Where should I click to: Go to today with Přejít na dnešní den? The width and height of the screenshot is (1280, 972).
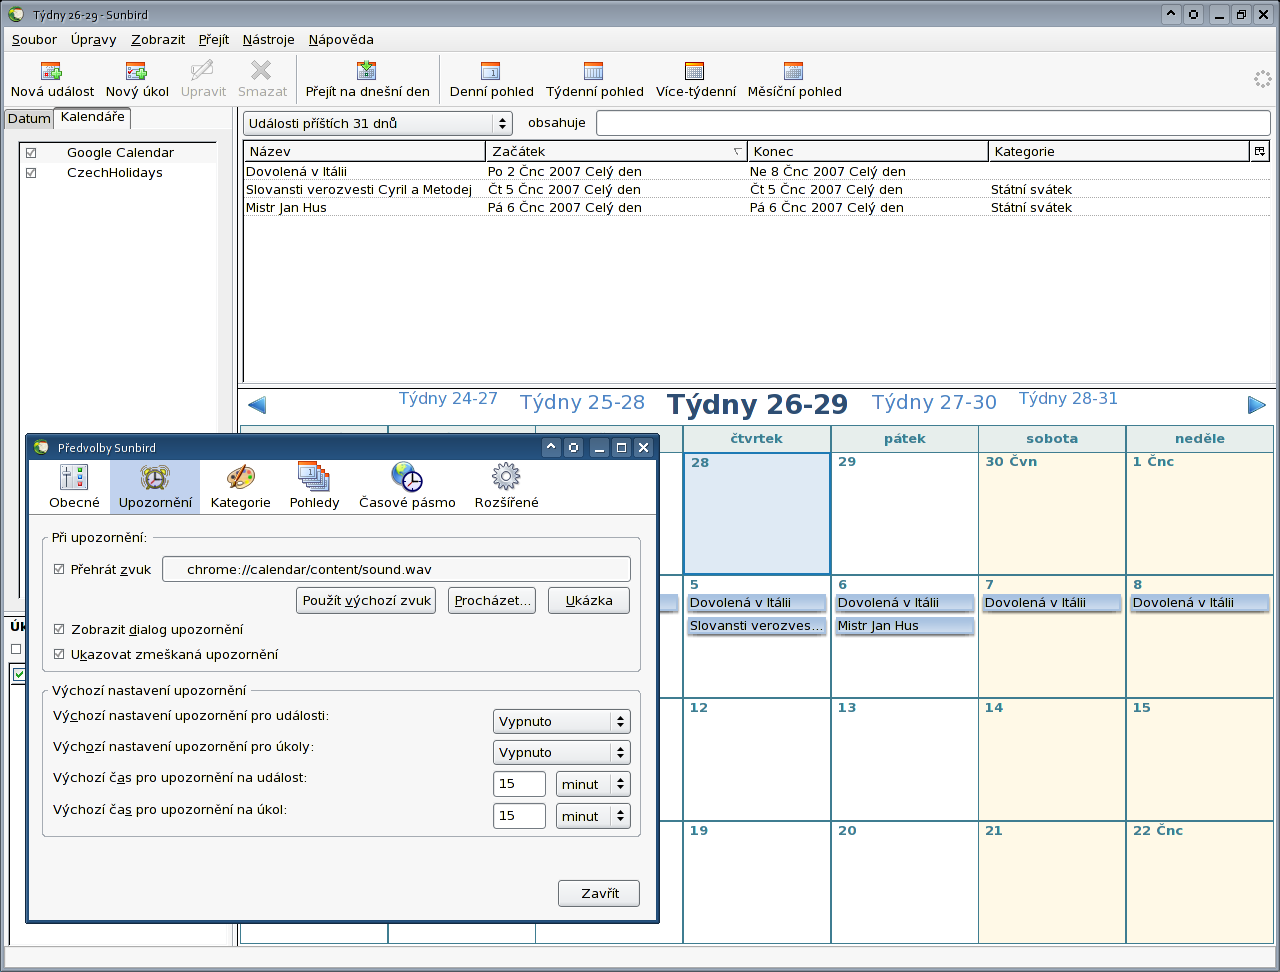(367, 71)
